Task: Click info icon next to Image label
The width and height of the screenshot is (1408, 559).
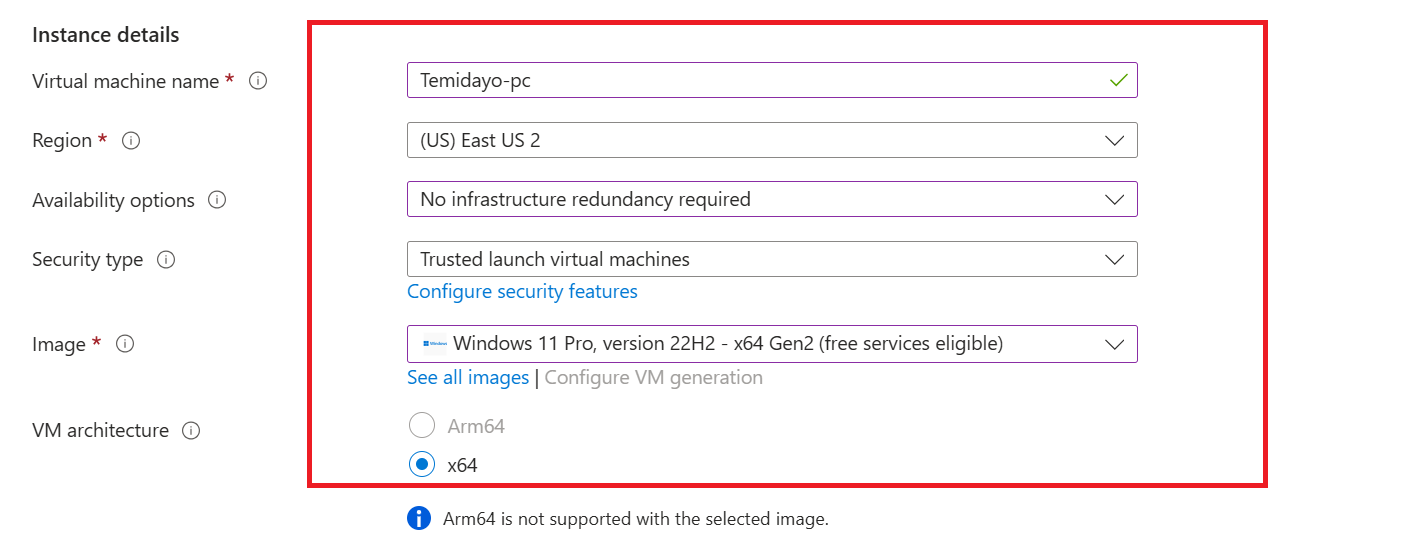Action: (125, 344)
